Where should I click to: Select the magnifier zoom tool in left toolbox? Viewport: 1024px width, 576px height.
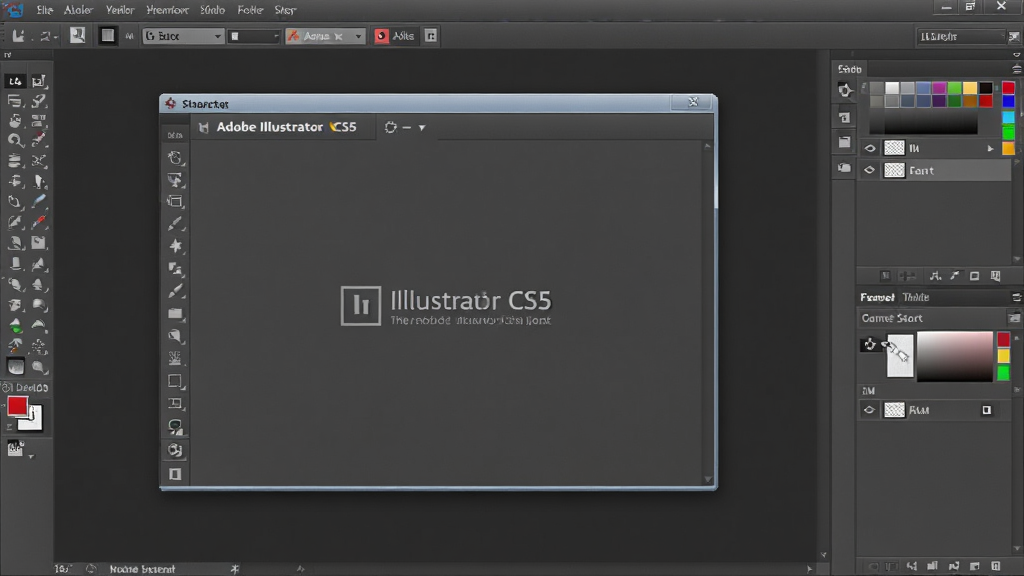pyautogui.click(x=14, y=140)
